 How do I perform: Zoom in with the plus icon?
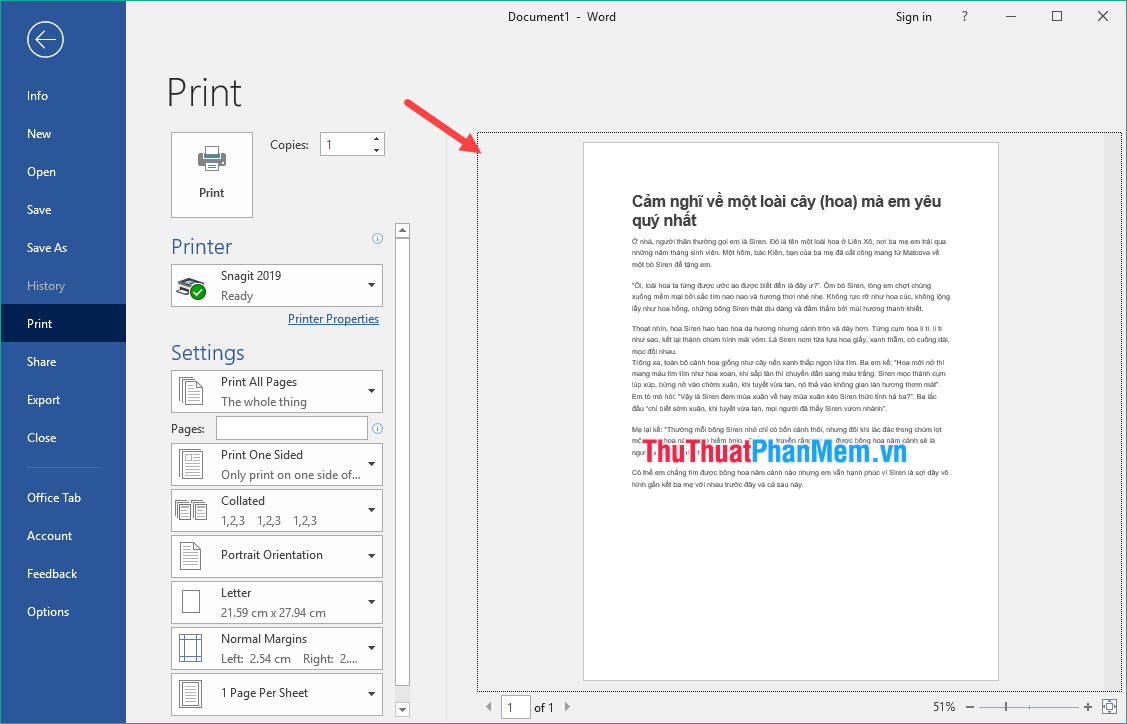point(1088,707)
